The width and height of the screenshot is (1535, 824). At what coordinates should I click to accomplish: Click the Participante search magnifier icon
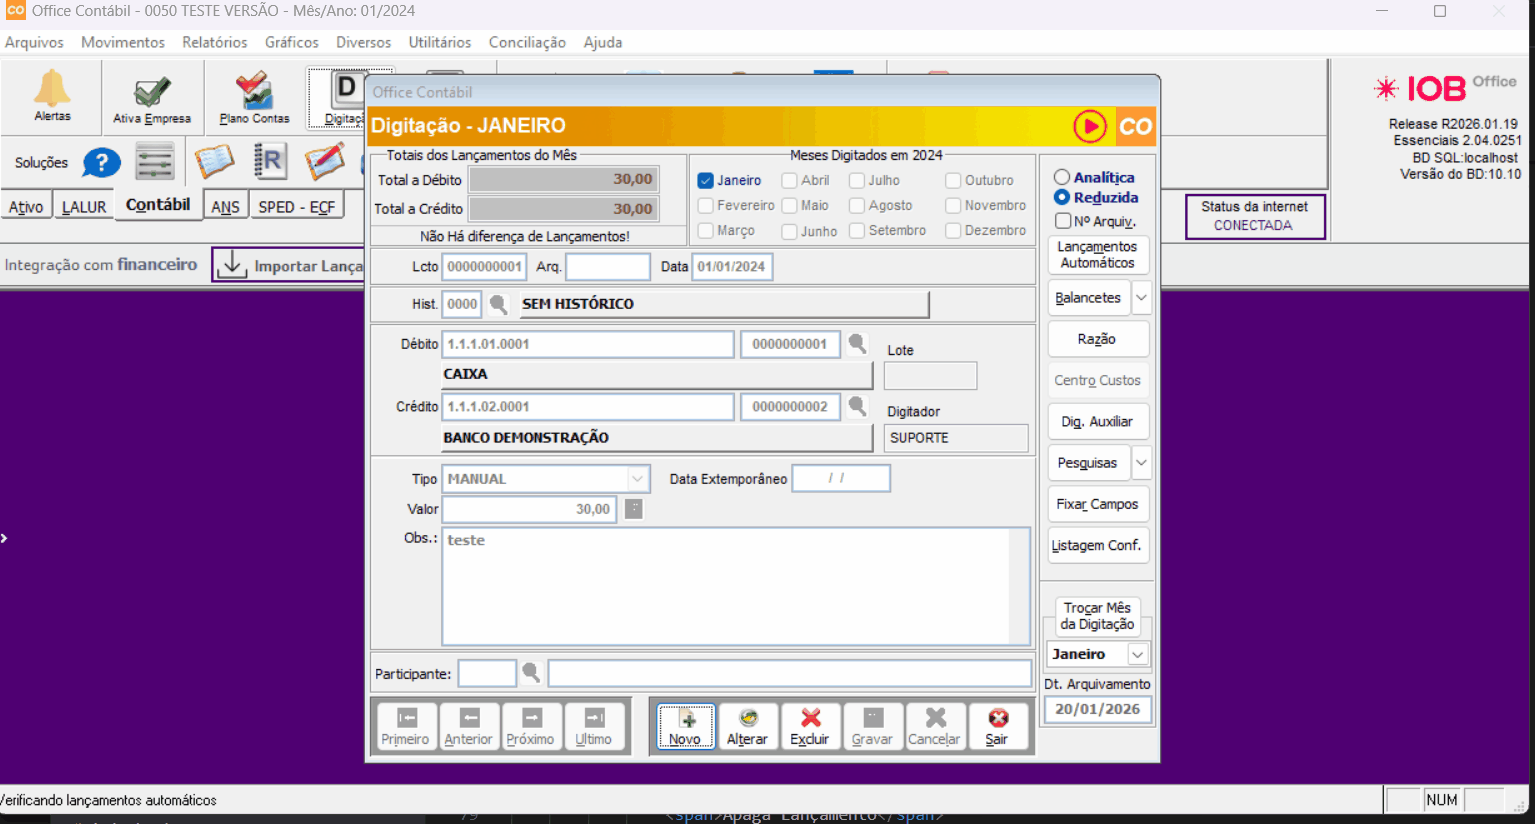pyautogui.click(x=531, y=673)
